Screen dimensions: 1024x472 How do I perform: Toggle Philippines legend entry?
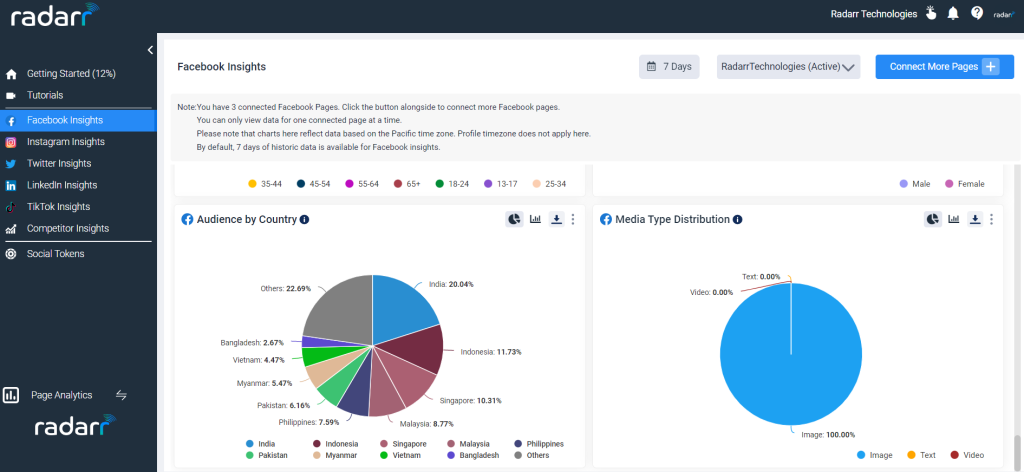tap(539, 444)
